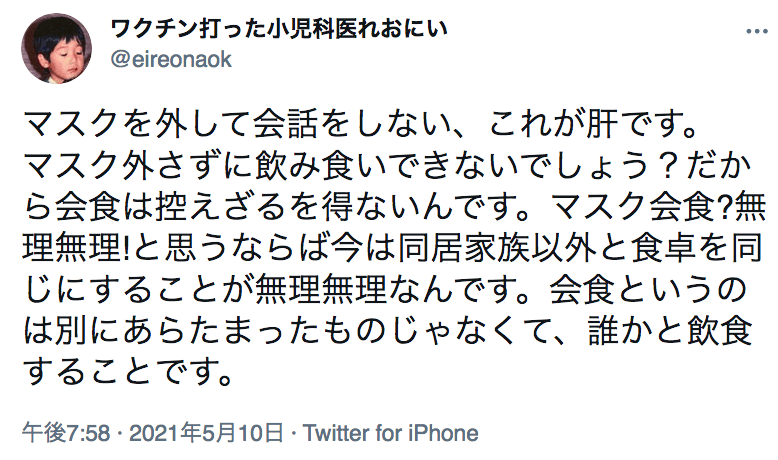This screenshot has width=778, height=460.
Task: Open display name ワクチン打った小児科医れおにい
Action: [x=278, y=29]
